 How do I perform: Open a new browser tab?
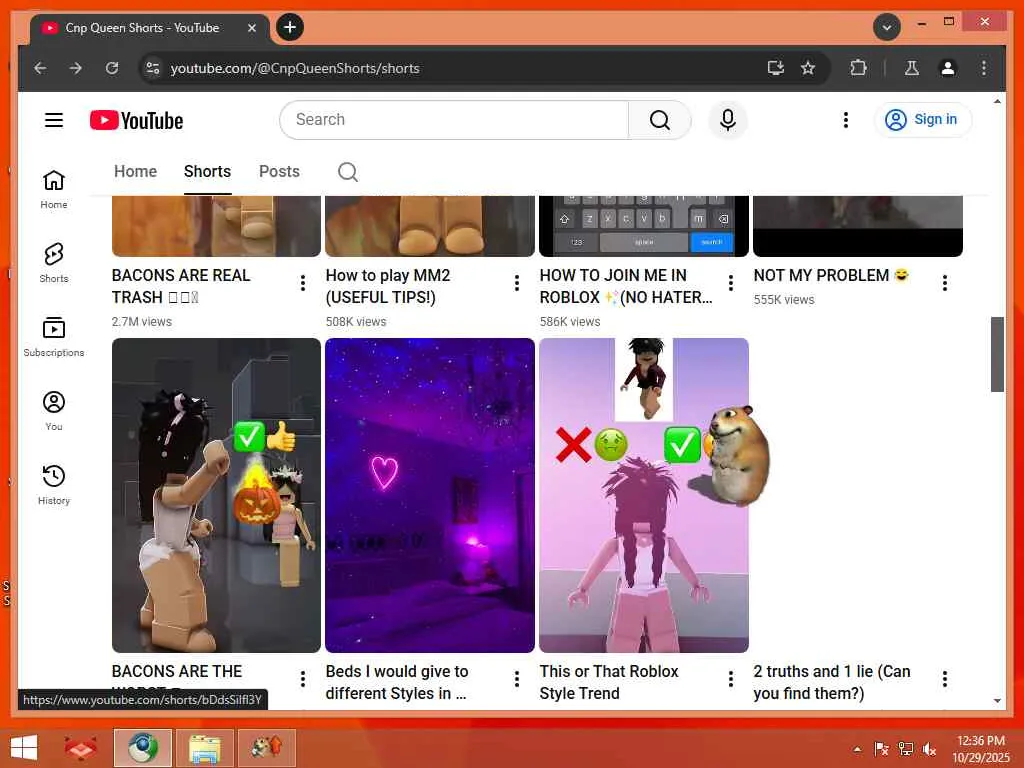point(290,27)
